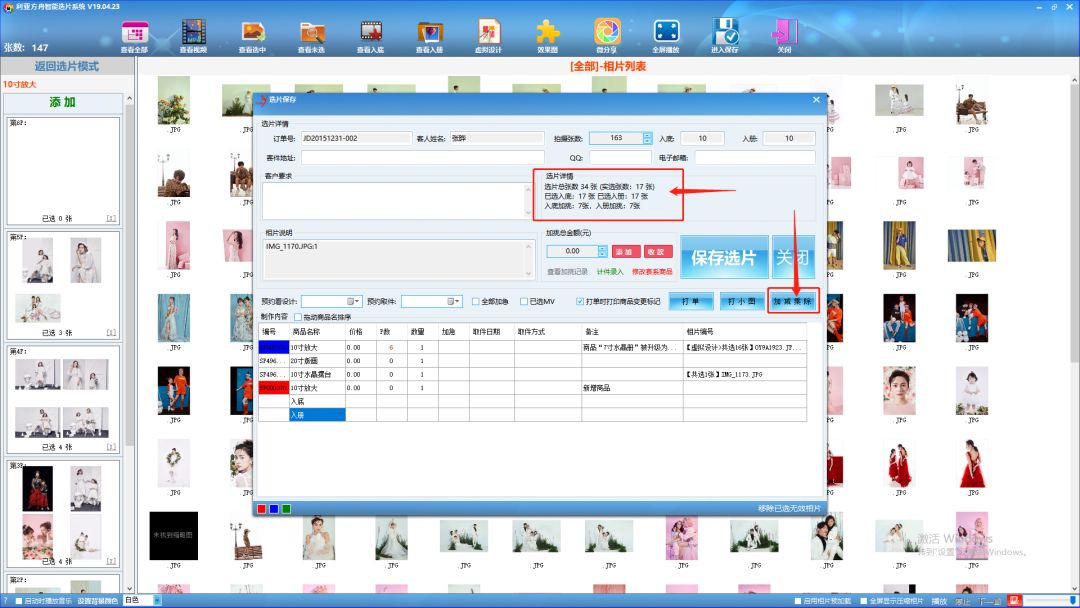The width and height of the screenshot is (1080, 608).
Task: Click 移除已选无效相片 link at dialog bottom
Action: tap(789, 508)
